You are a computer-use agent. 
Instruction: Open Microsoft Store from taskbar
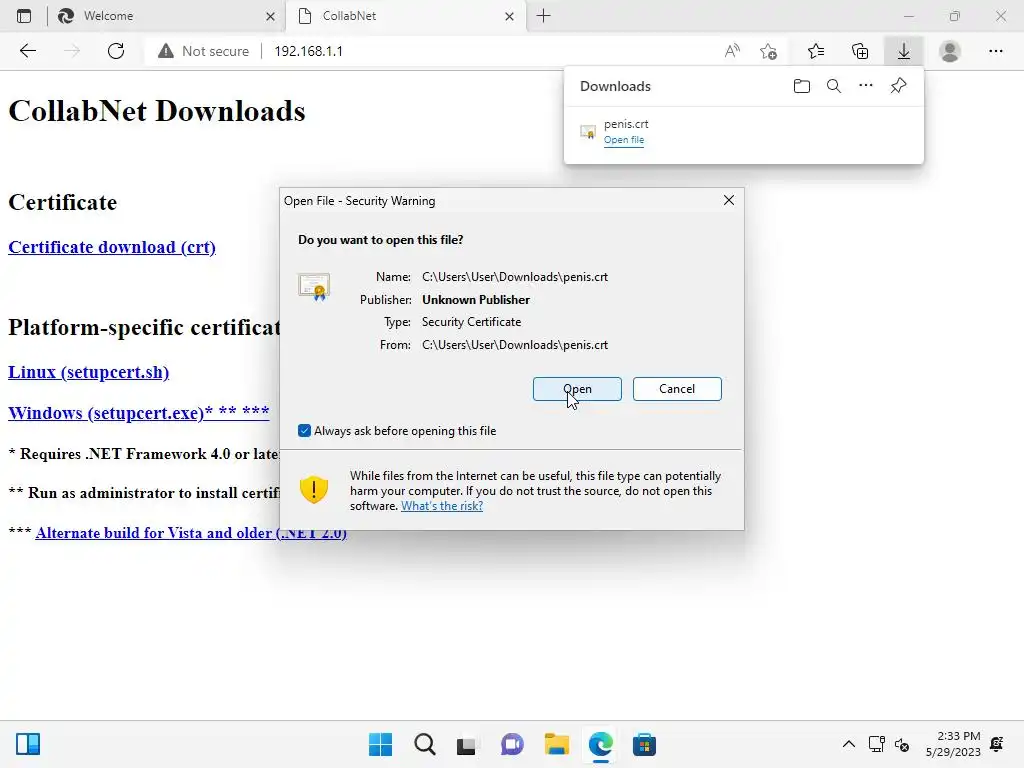pos(644,744)
